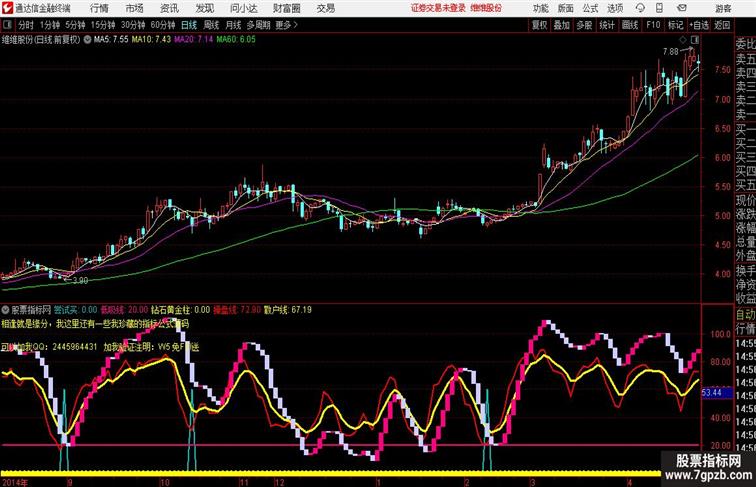Click the 钻石黄金柱: 0.00 indicator value
This screenshot has width=756, height=487.
[181, 310]
